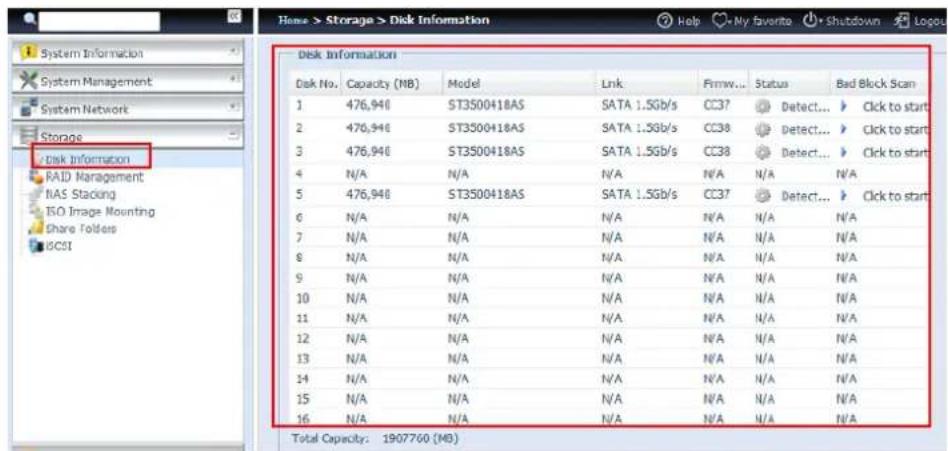The height and width of the screenshot is (451, 948).
Task: Click disk 3 status gear icon
Action: tap(763, 152)
